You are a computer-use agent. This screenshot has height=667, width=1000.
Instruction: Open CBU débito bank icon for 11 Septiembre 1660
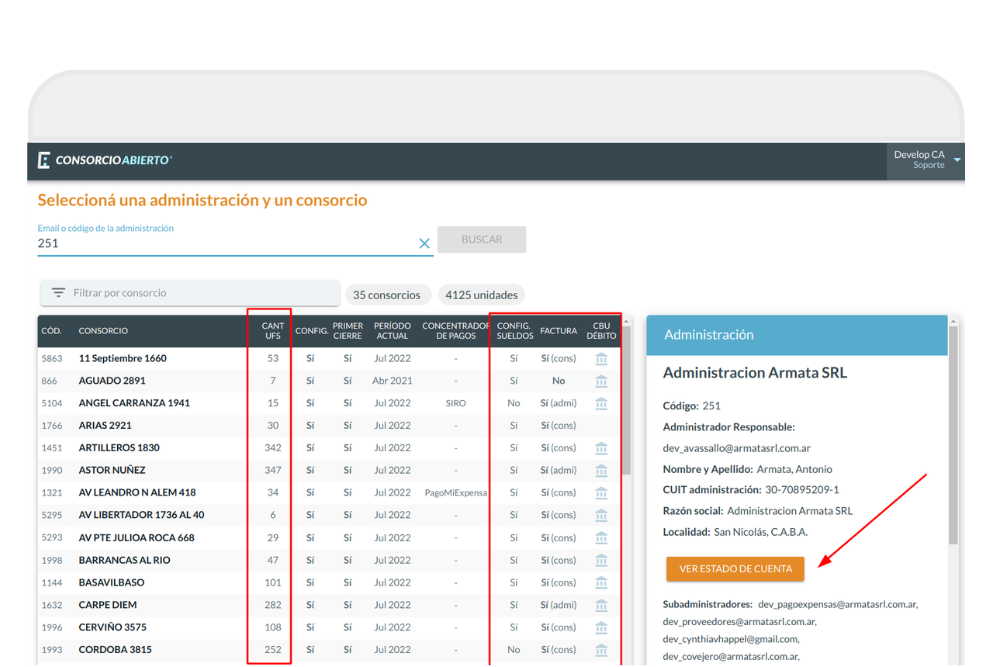(x=601, y=358)
